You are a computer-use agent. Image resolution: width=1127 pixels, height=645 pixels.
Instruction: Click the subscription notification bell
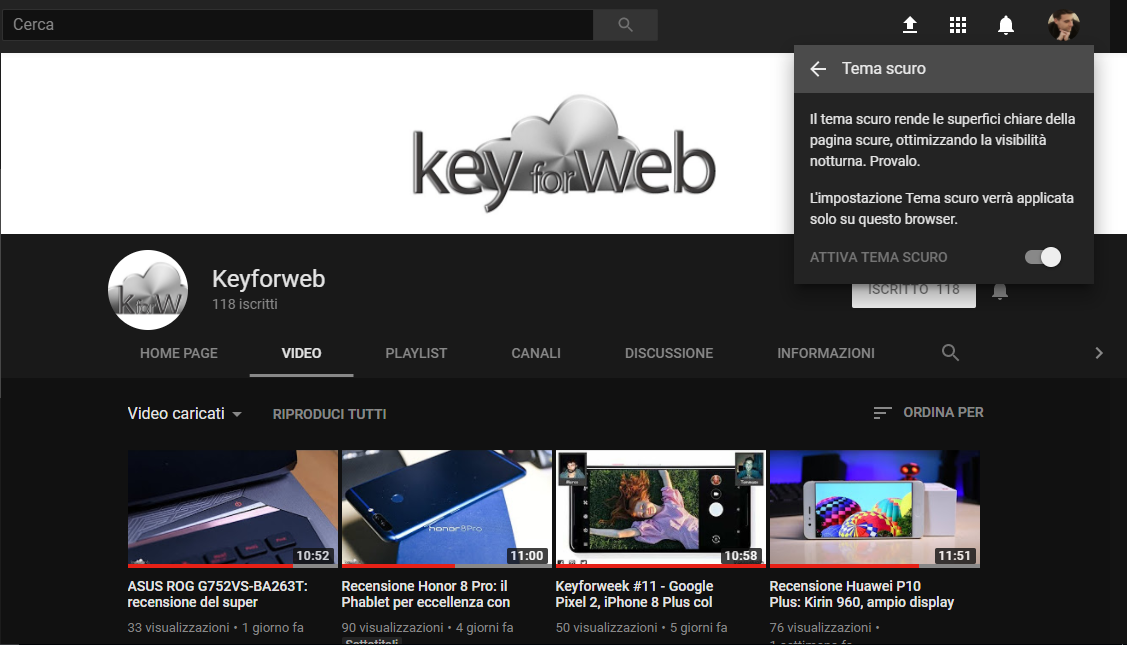[x=999, y=292]
